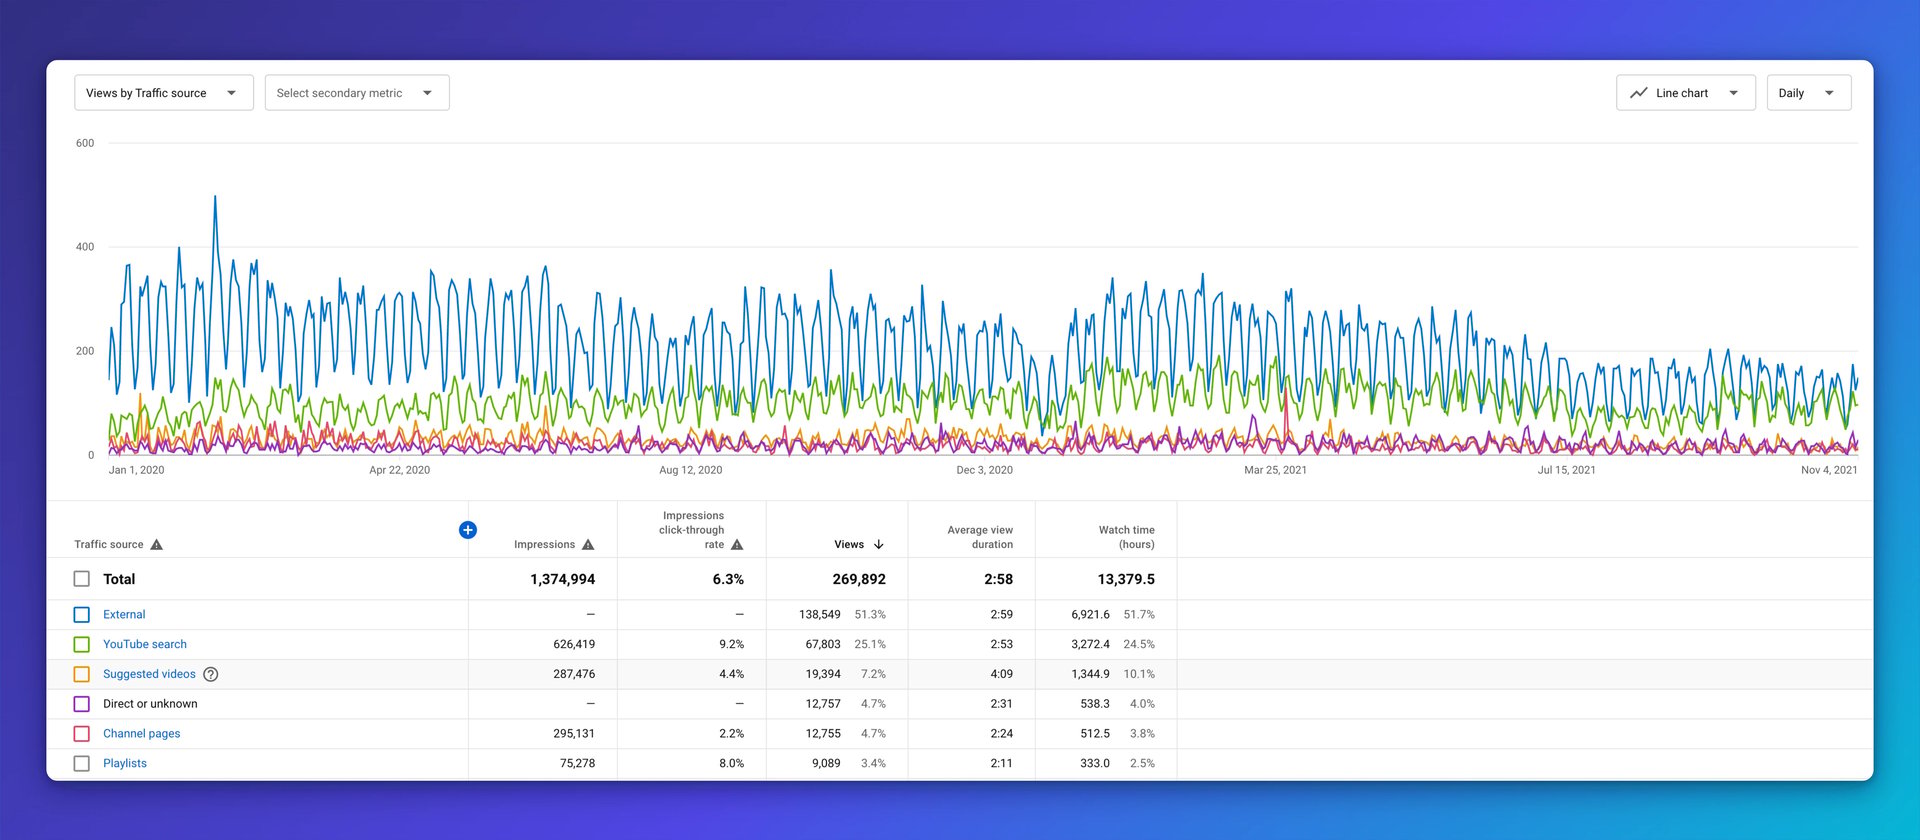Image resolution: width=1920 pixels, height=840 pixels.
Task: Sort by Watch time (hours) header
Action: (x=1127, y=537)
